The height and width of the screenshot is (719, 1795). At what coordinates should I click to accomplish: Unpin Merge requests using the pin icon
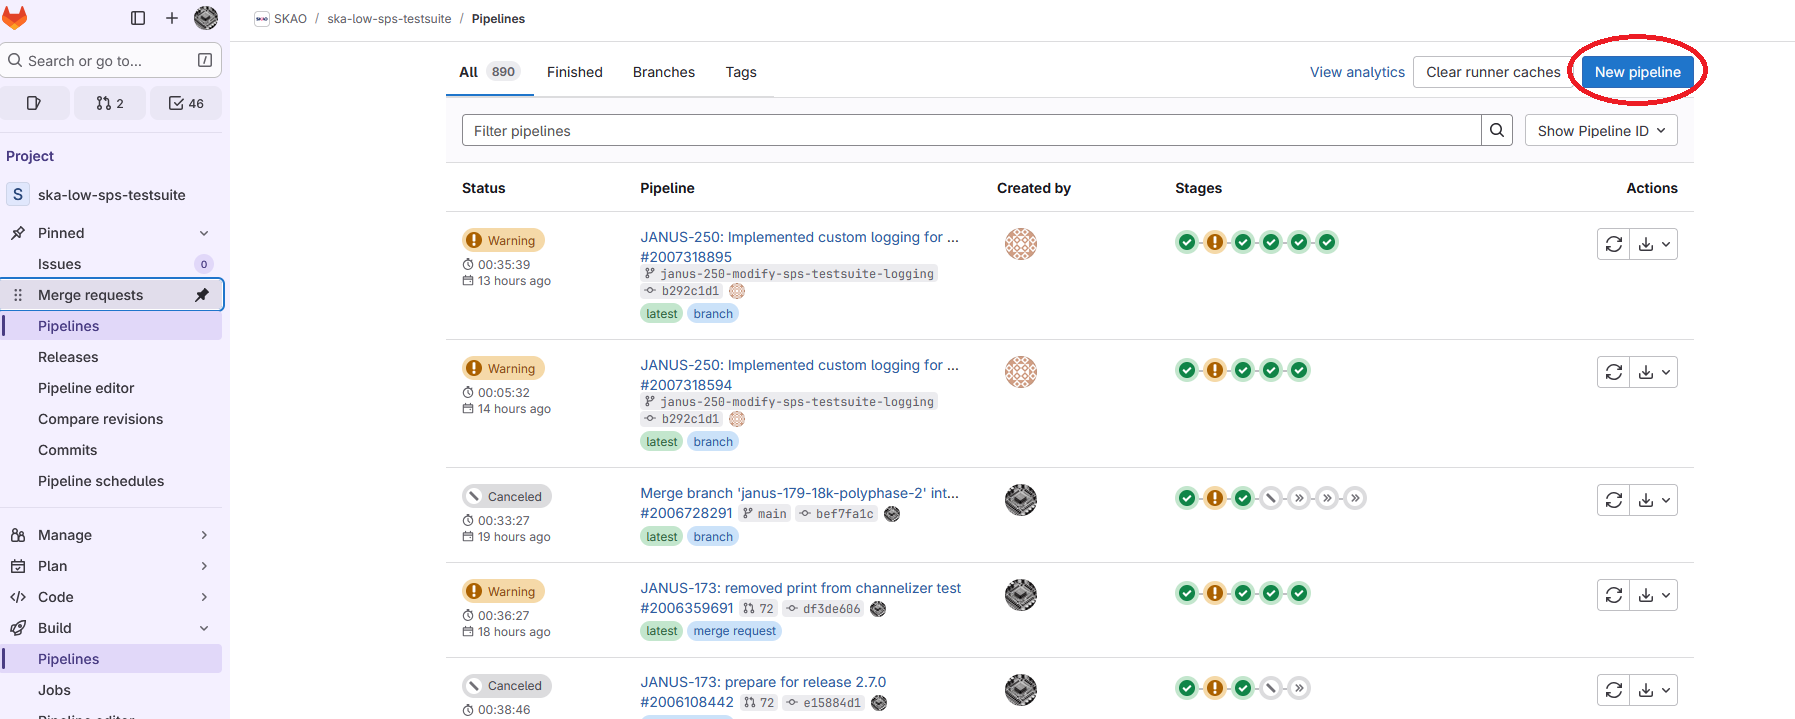coord(202,295)
